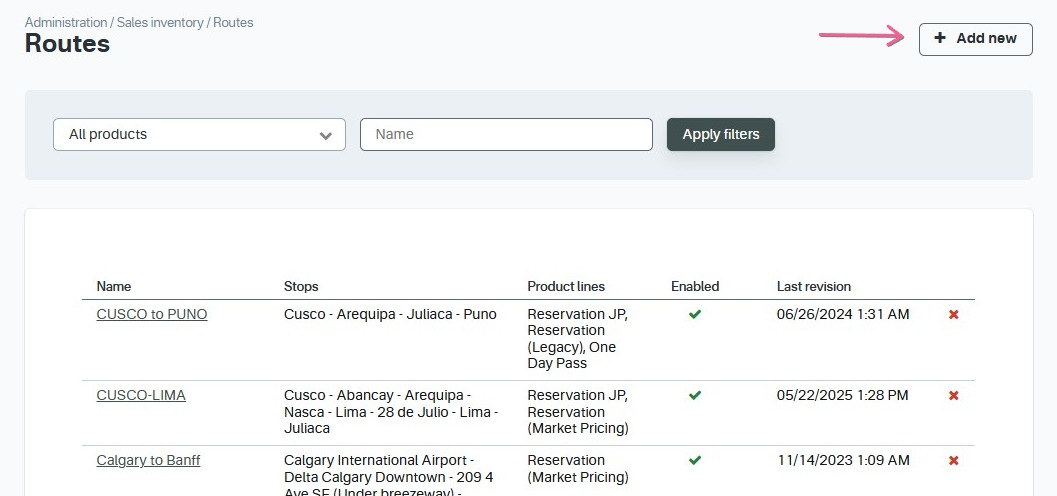Focus the Name filter field

pos(506,135)
